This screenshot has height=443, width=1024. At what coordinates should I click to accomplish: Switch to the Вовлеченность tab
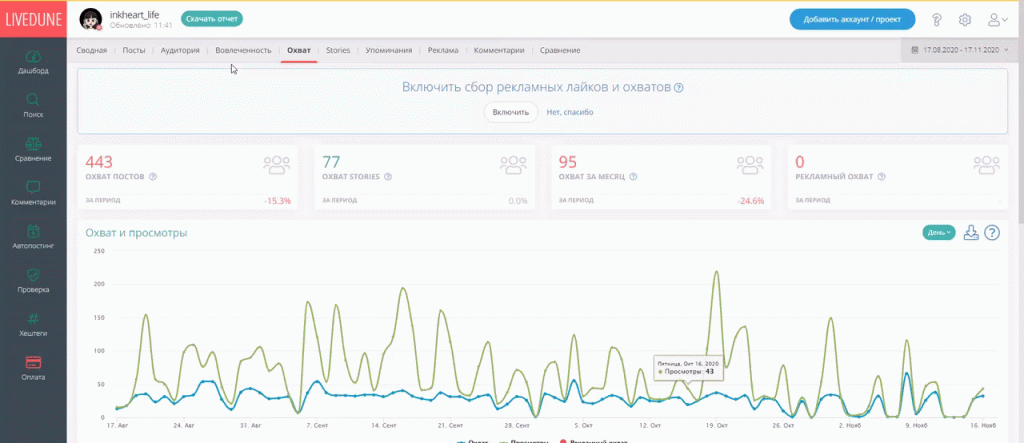[x=243, y=50]
